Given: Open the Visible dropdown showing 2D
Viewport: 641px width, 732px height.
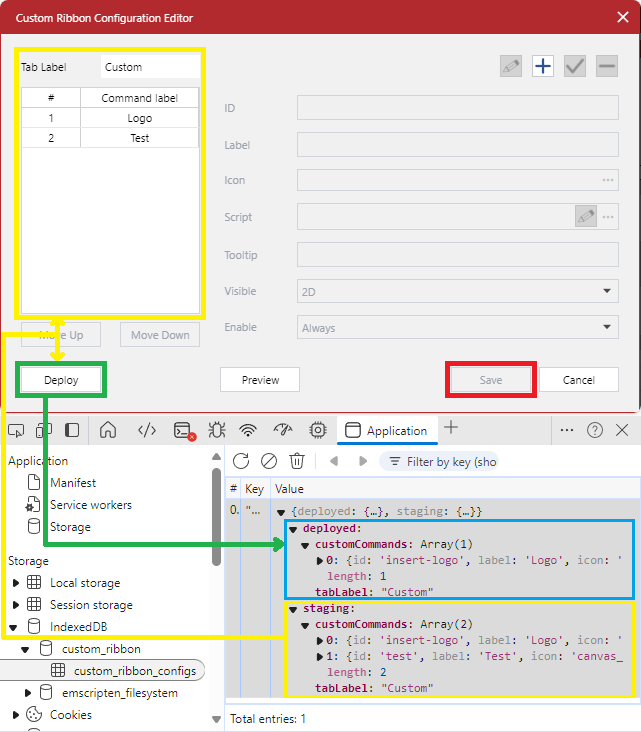Looking at the screenshot, I should (457, 291).
